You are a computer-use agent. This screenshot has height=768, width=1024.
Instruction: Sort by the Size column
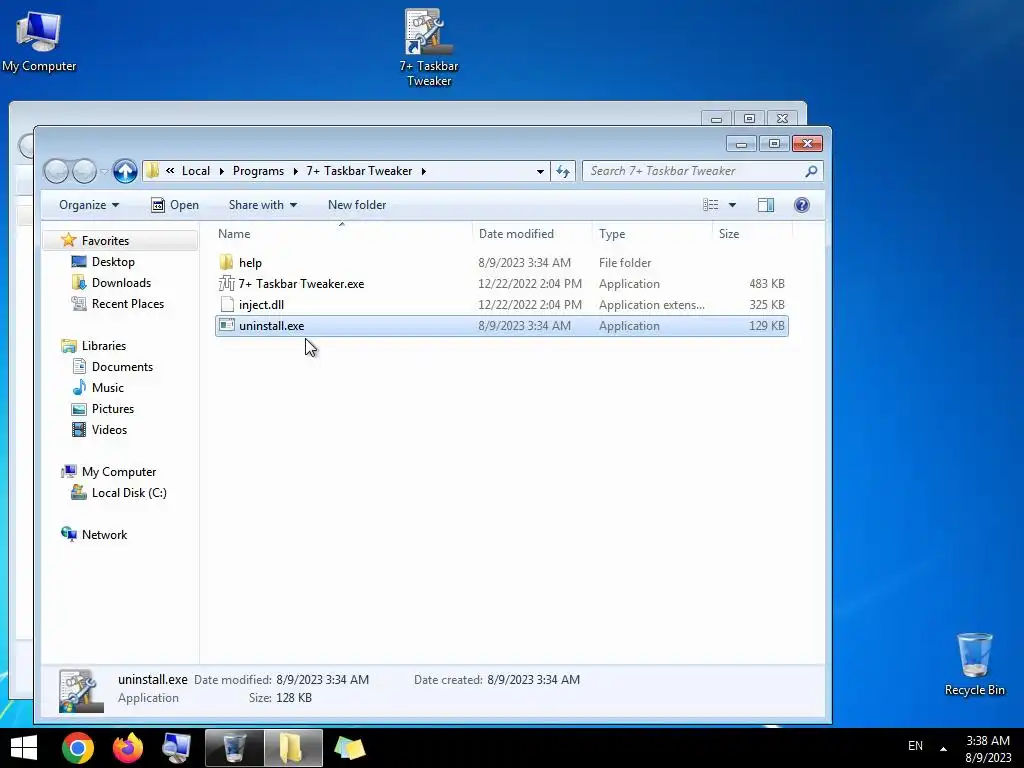[752, 234]
